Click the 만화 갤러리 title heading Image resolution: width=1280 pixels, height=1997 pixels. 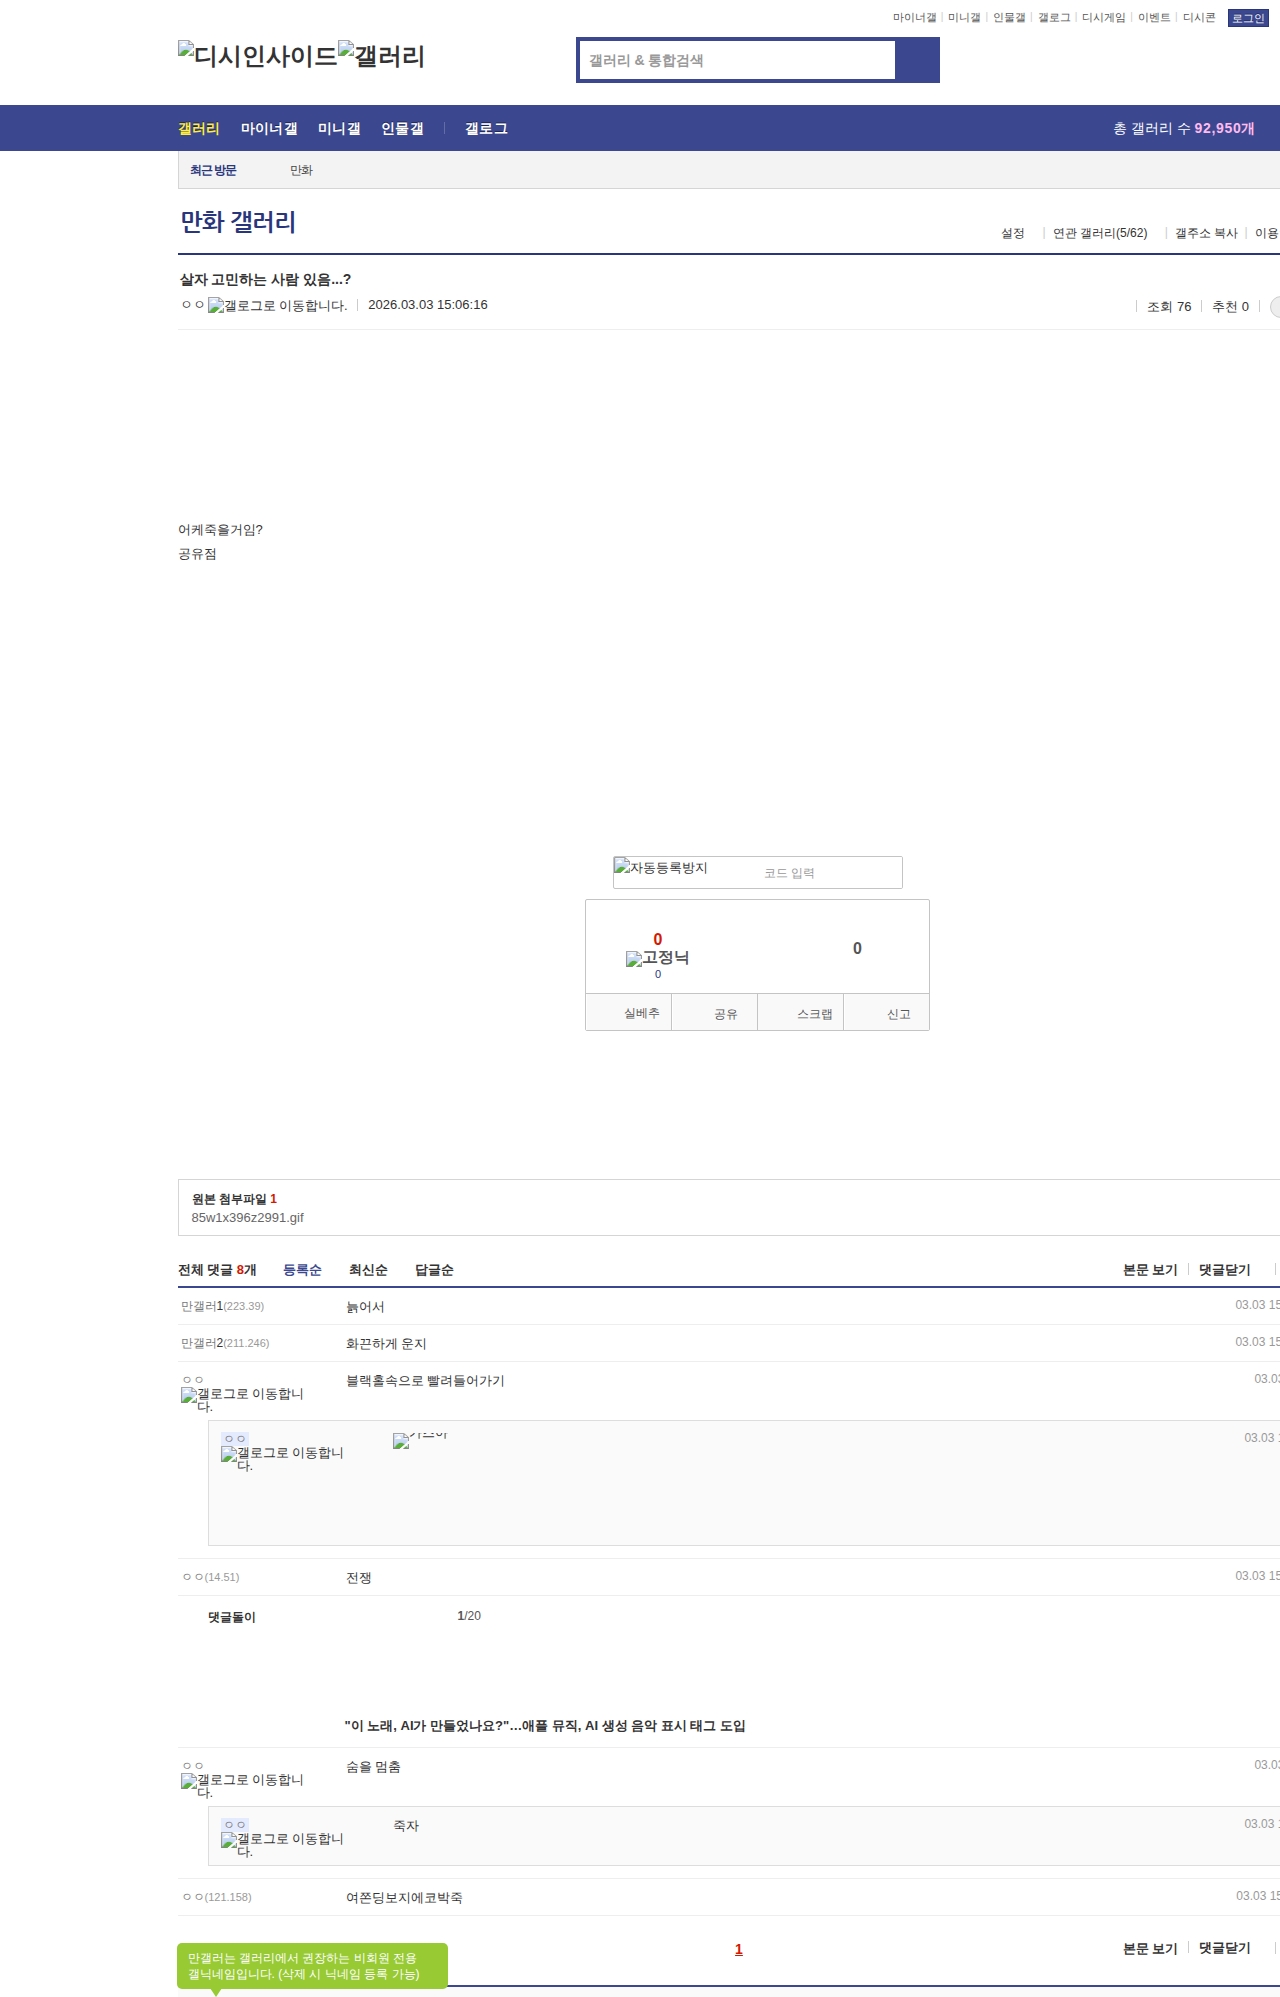(x=238, y=222)
